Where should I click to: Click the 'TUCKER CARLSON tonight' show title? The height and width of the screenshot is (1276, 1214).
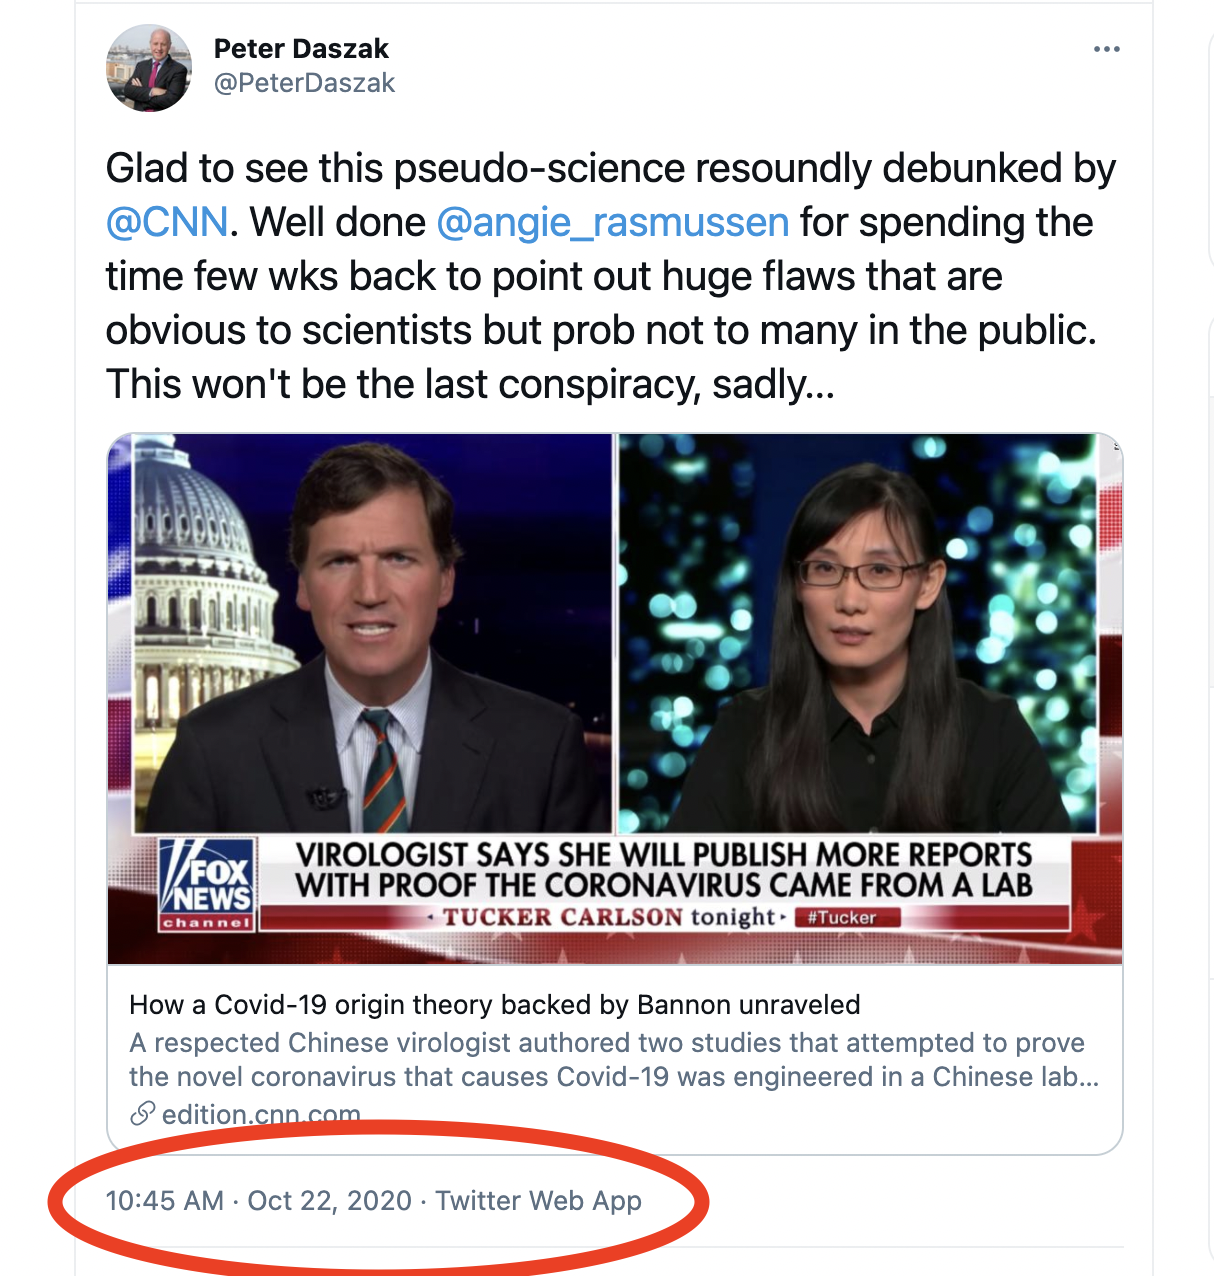click(609, 917)
